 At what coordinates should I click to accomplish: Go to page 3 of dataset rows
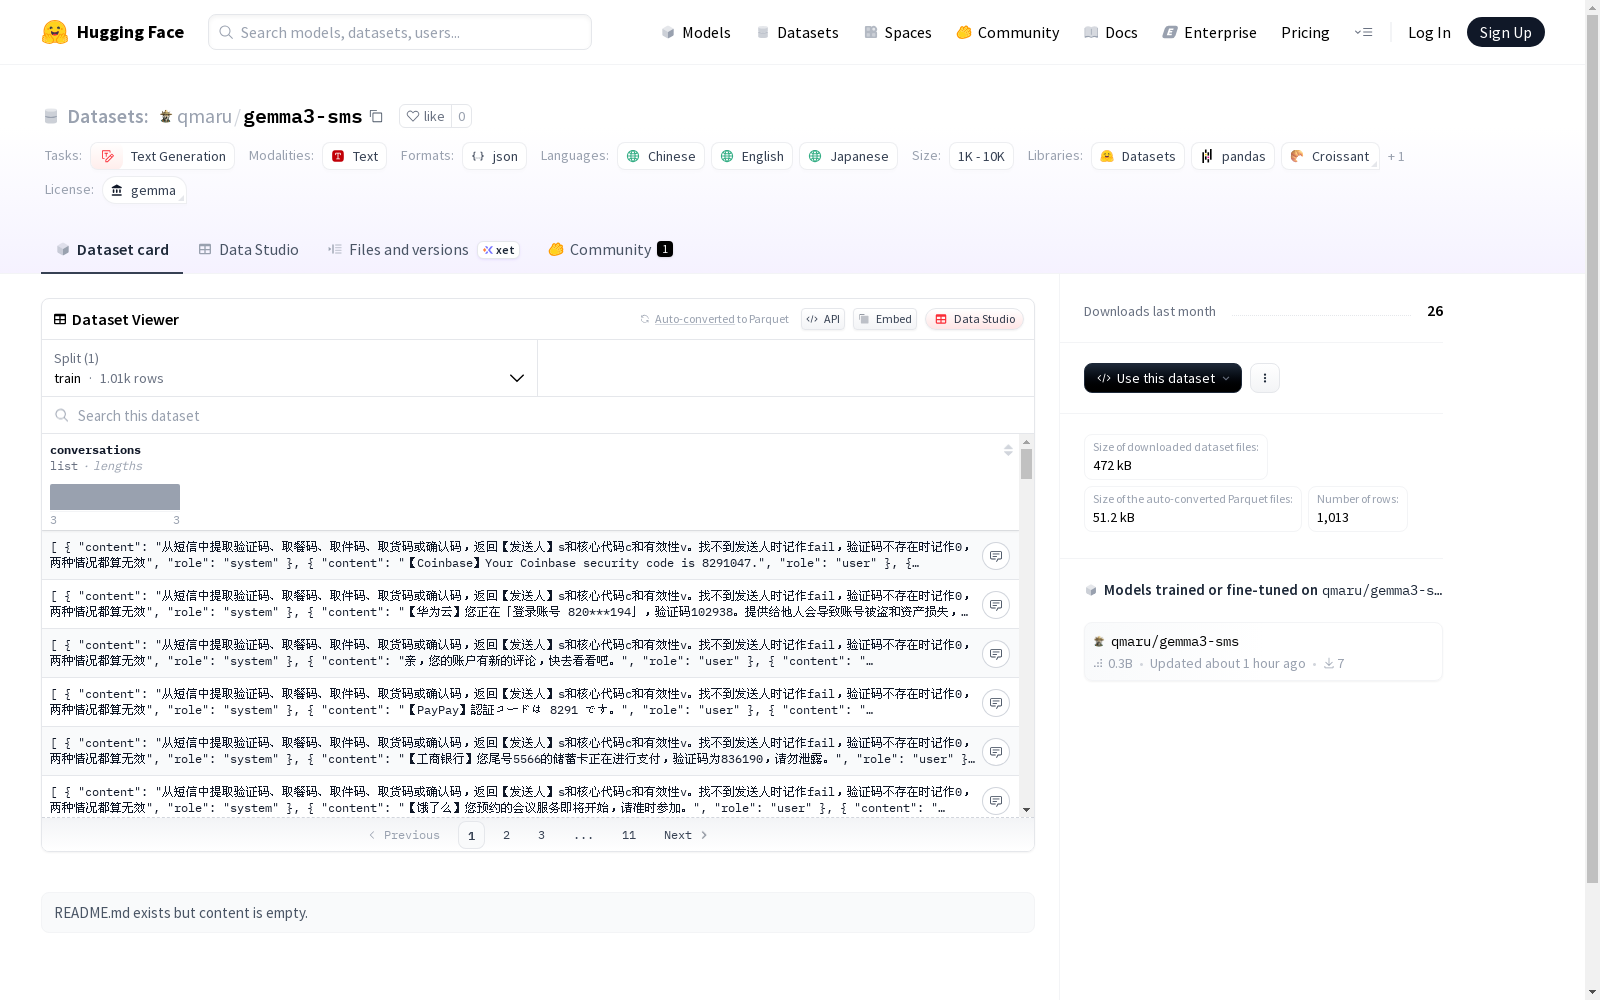tap(542, 835)
